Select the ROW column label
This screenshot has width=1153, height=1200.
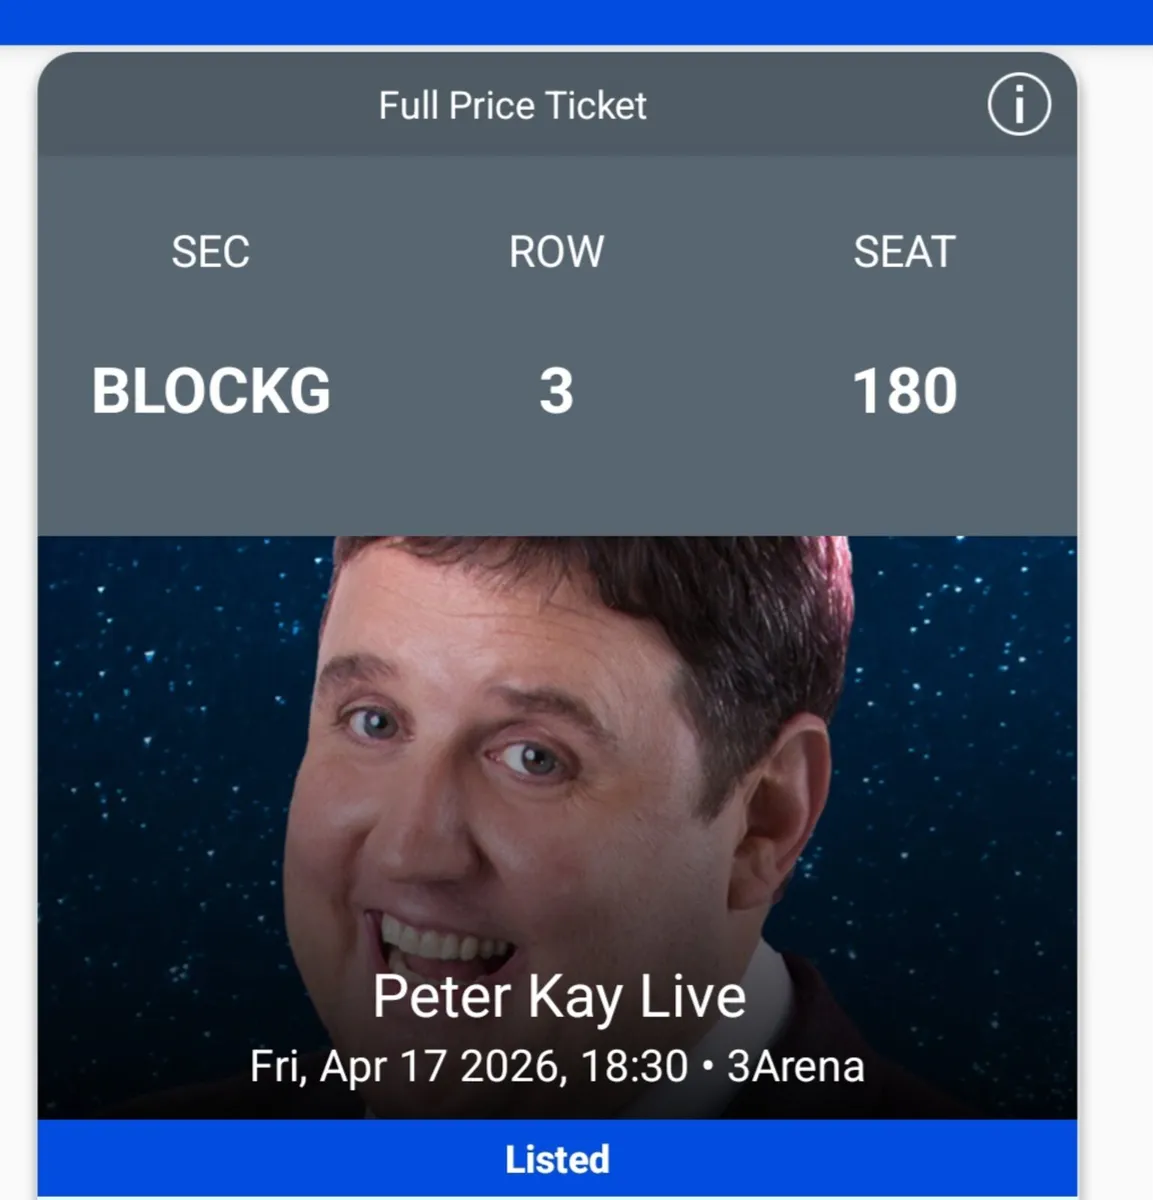(556, 252)
